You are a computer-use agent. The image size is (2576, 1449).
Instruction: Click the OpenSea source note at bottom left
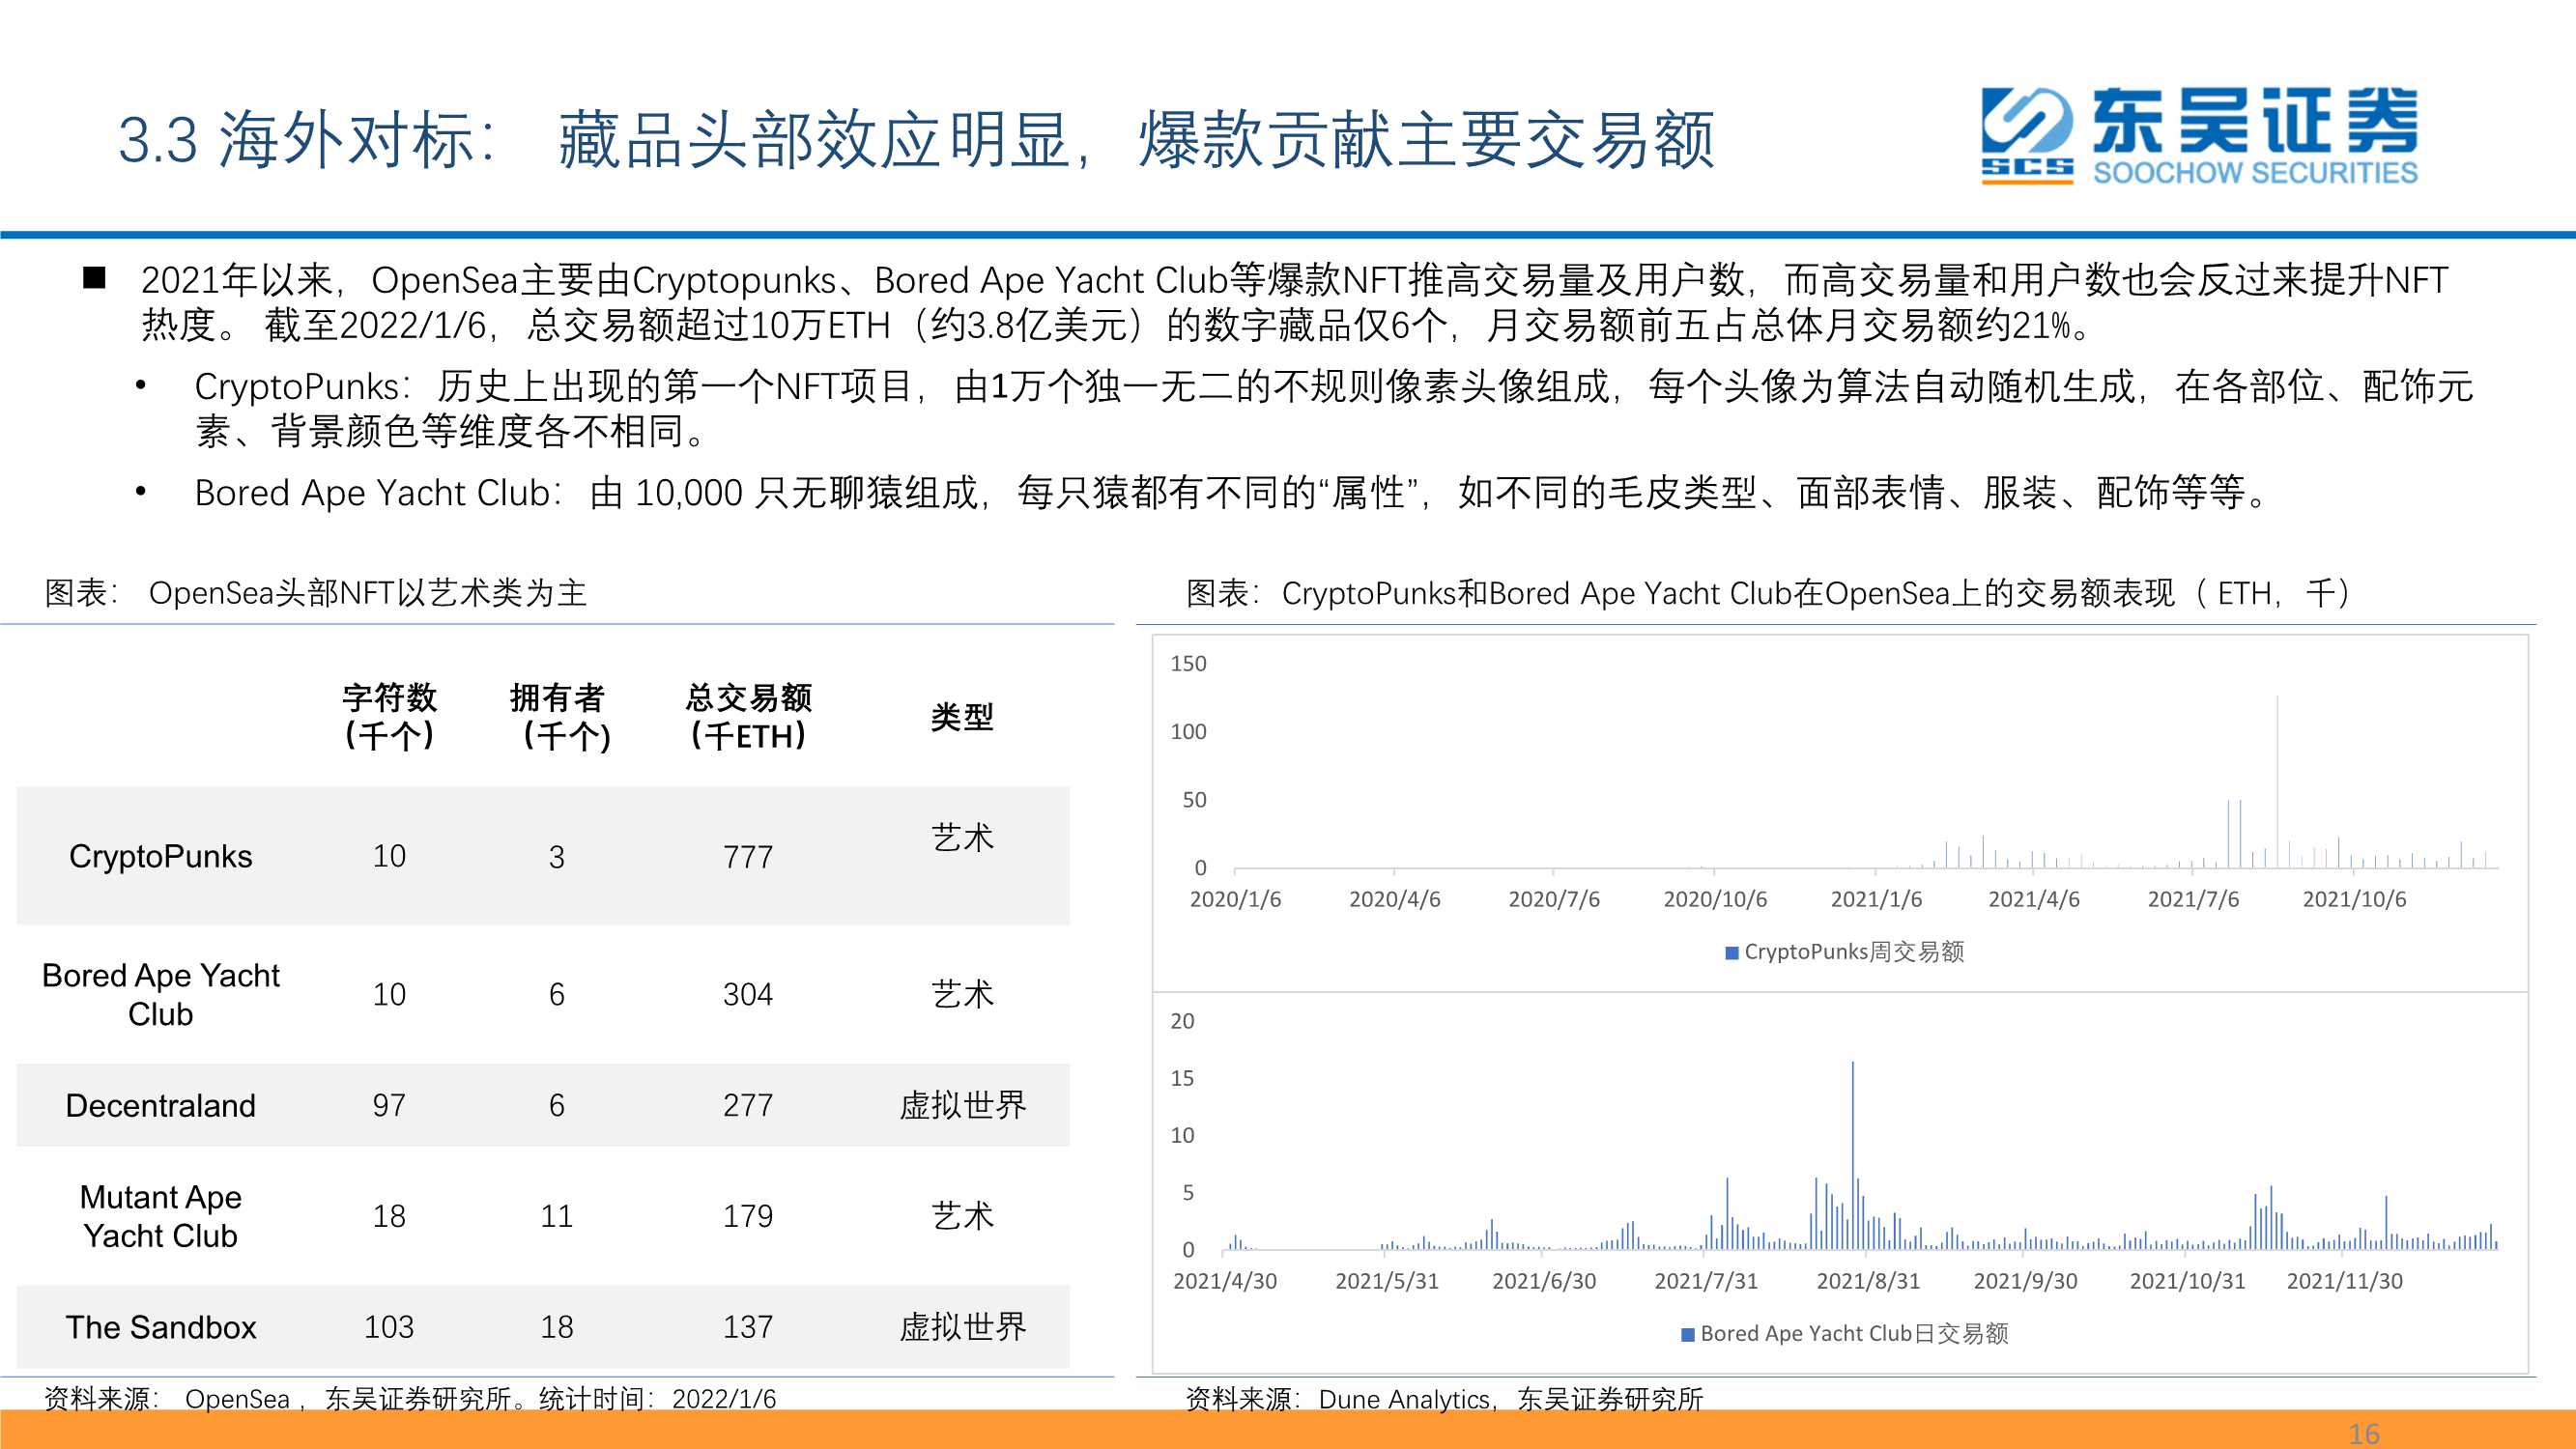(410, 1400)
